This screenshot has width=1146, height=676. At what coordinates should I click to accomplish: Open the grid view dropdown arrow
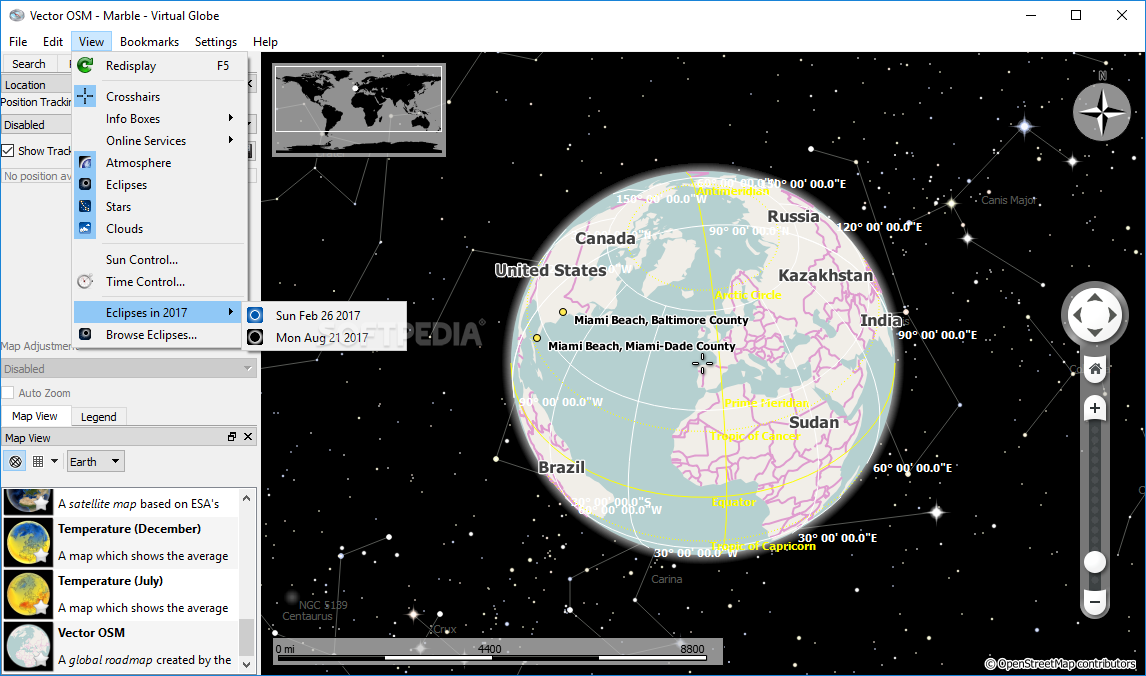(54, 461)
